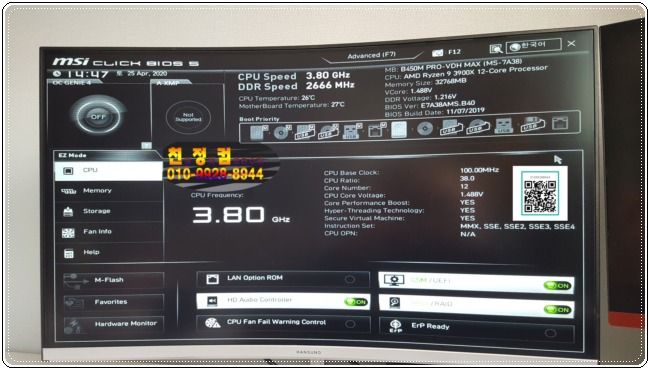The height and width of the screenshot is (370, 650).
Task: Select the last network icon in Boot Priority
Action: tap(560, 123)
